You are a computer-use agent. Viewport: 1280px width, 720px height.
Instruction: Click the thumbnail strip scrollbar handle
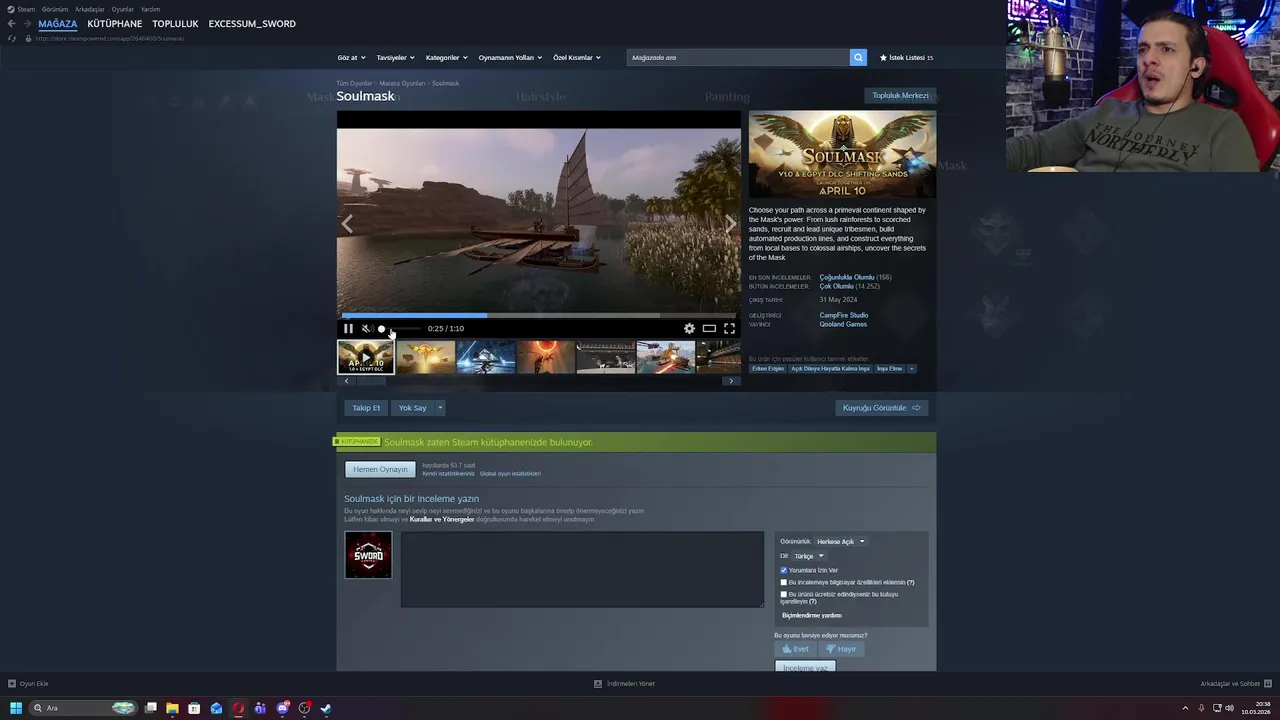(x=371, y=381)
